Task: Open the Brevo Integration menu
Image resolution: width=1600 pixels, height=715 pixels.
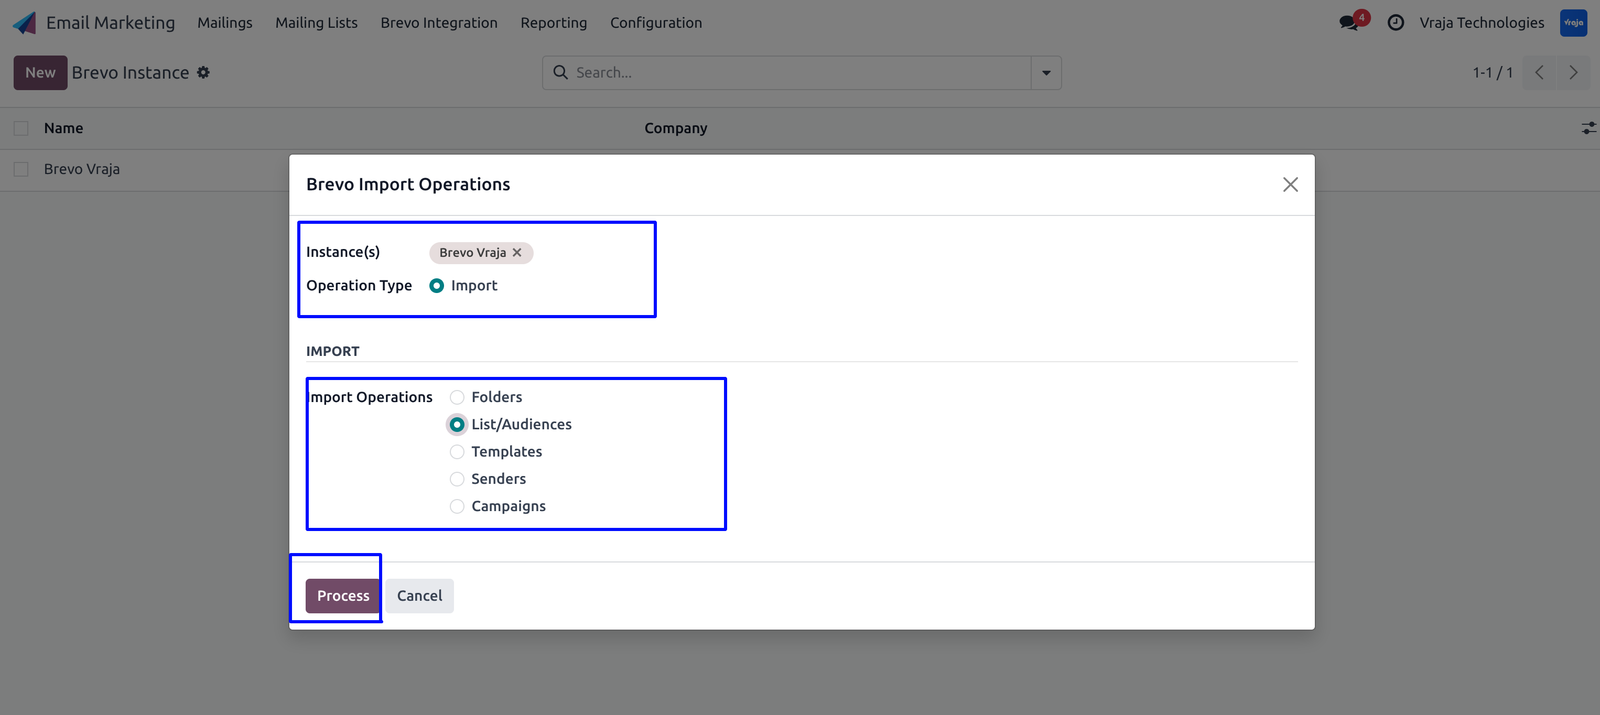Action: (439, 22)
